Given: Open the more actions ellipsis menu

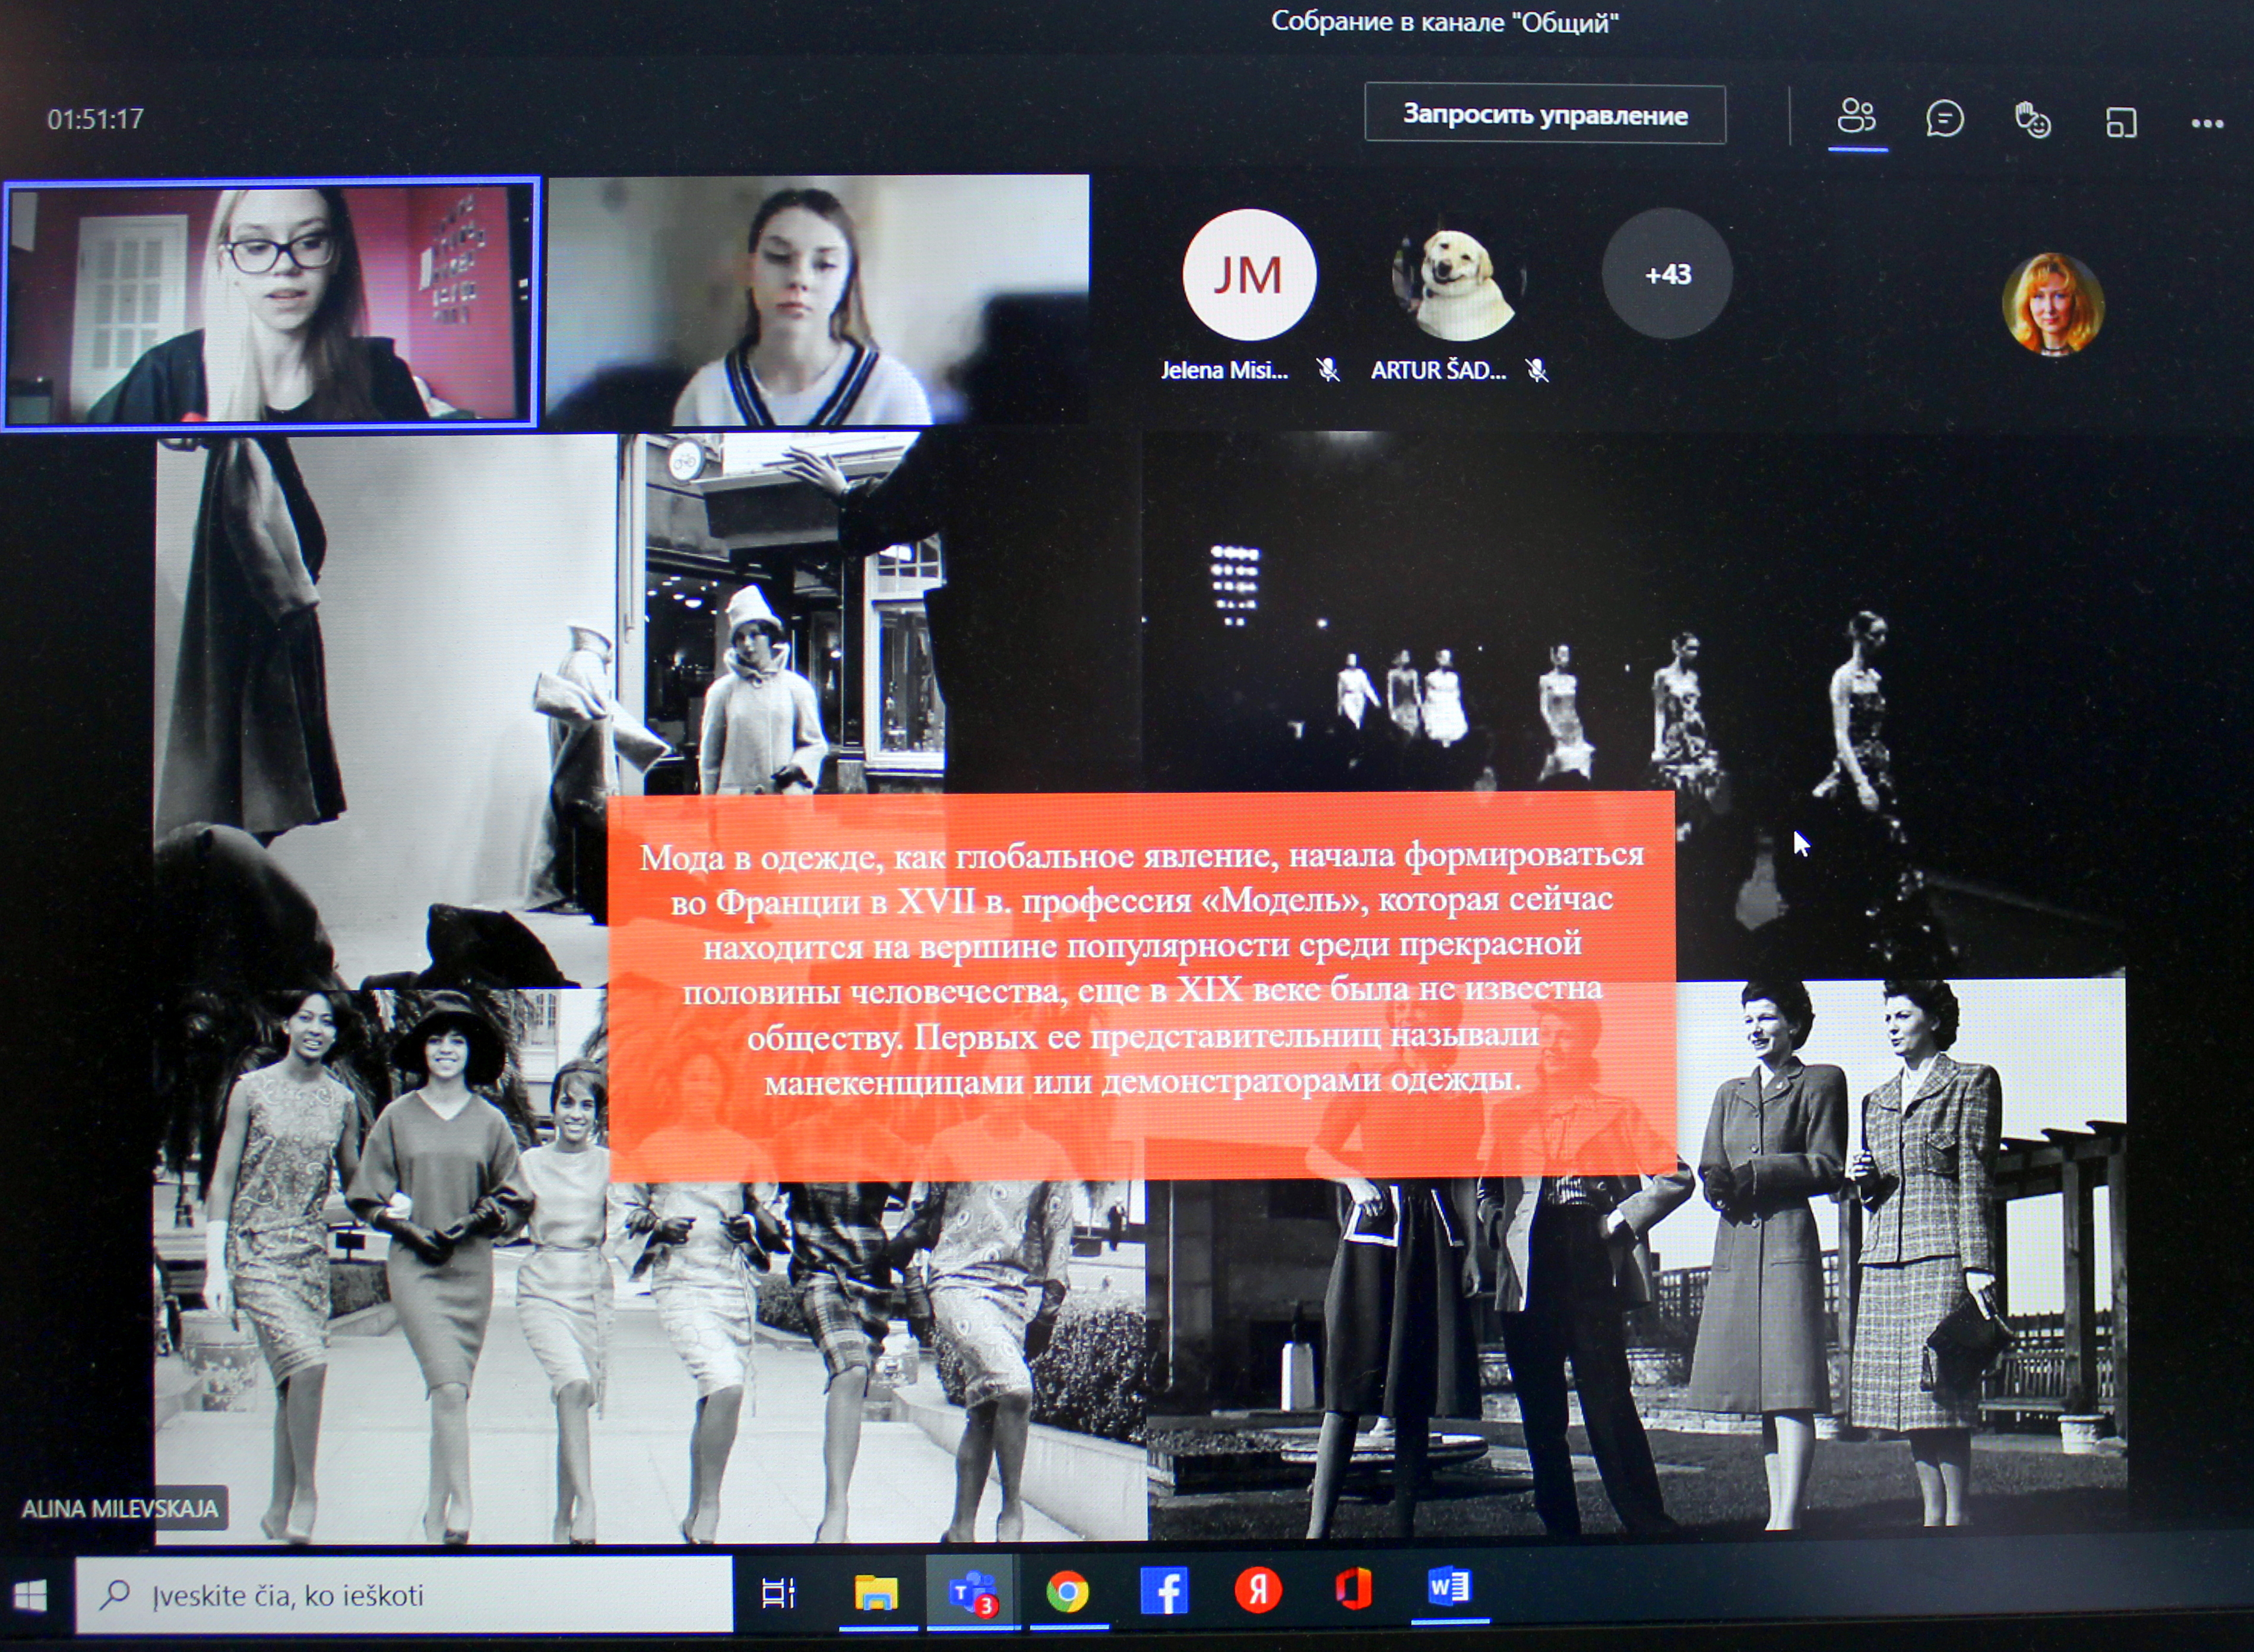Looking at the screenshot, I should [x=2207, y=124].
